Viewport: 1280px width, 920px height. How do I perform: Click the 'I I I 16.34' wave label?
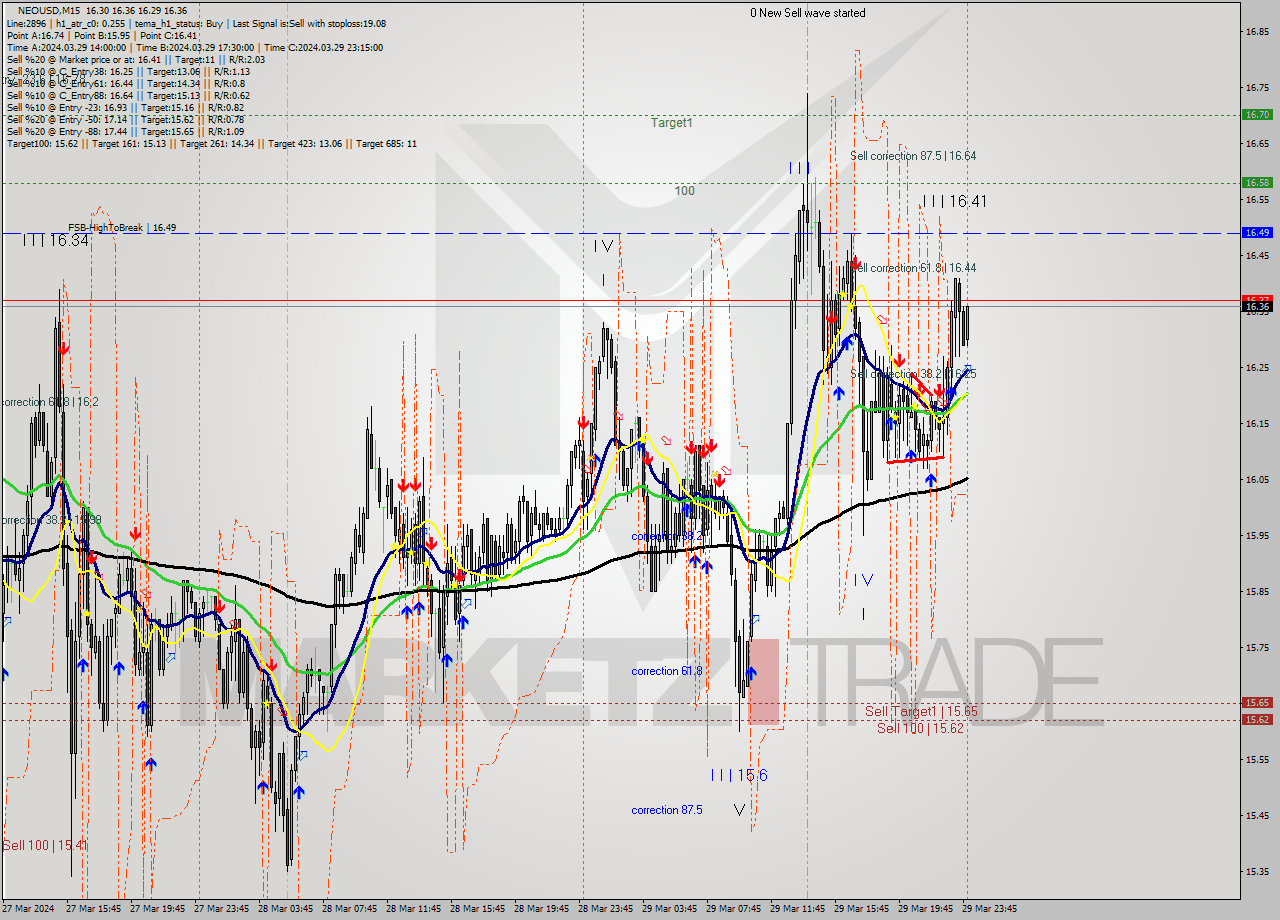pyautogui.click(x=56, y=241)
